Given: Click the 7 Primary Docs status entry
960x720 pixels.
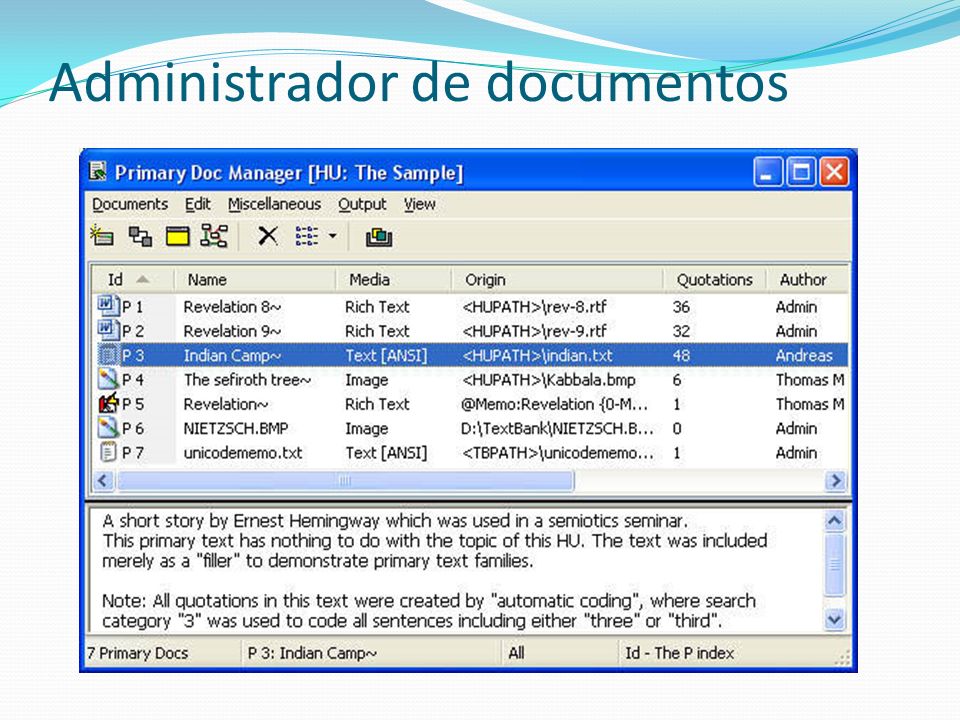Looking at the screenshot, I should tap(138, 653).
